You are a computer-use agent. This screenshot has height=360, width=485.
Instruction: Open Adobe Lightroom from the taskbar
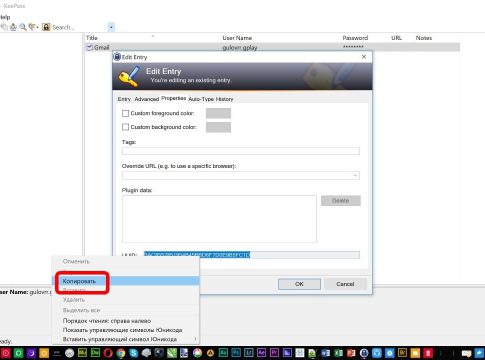coord(249,353)
